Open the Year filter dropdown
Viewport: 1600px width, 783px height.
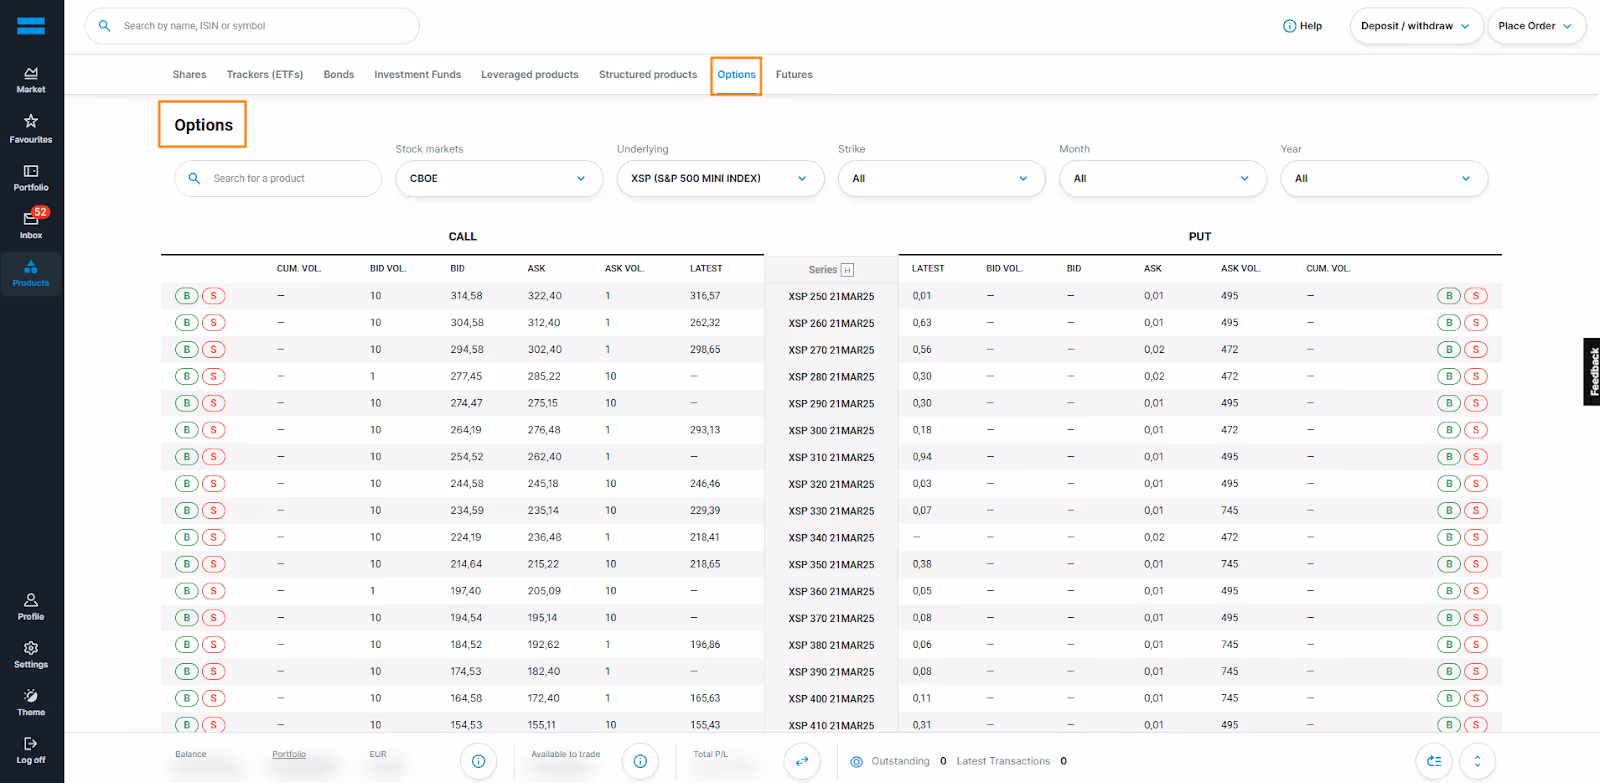pos(1384,179)
